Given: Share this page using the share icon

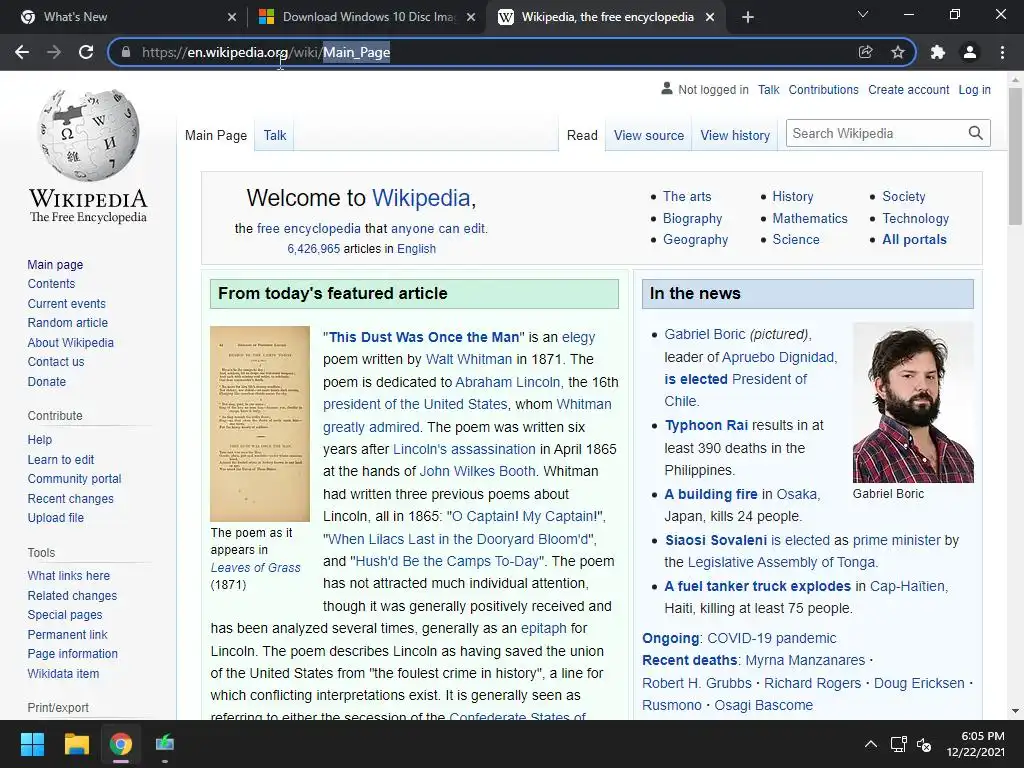Looking at the screenshot, I should (x=865, y=52).
